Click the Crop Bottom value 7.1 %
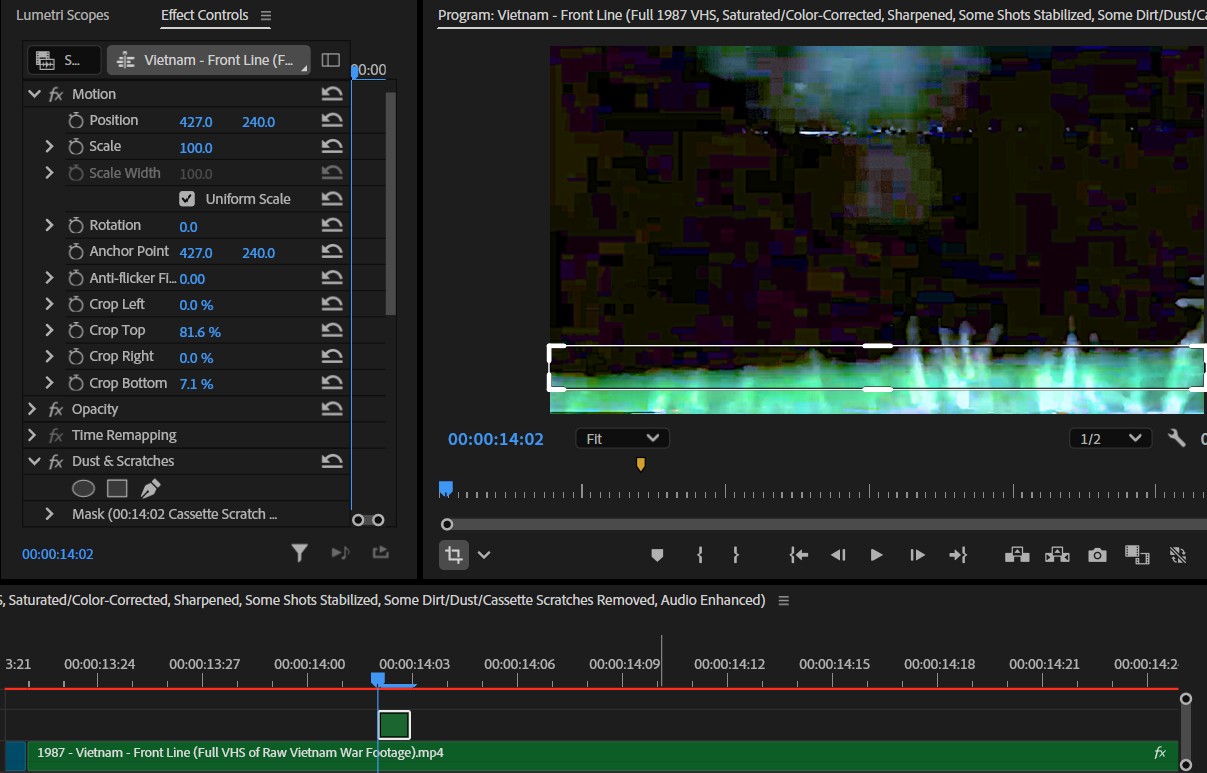1207x773 pixels. pyautogui.click(x=196, y=384)
